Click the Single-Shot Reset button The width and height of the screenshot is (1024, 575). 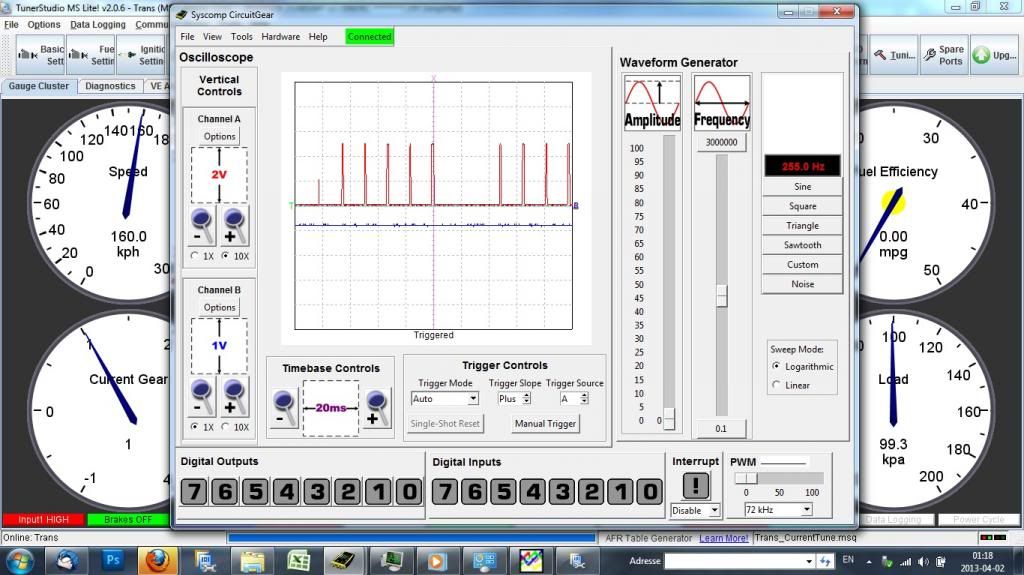pyautogui.click(x=445, y=423)
